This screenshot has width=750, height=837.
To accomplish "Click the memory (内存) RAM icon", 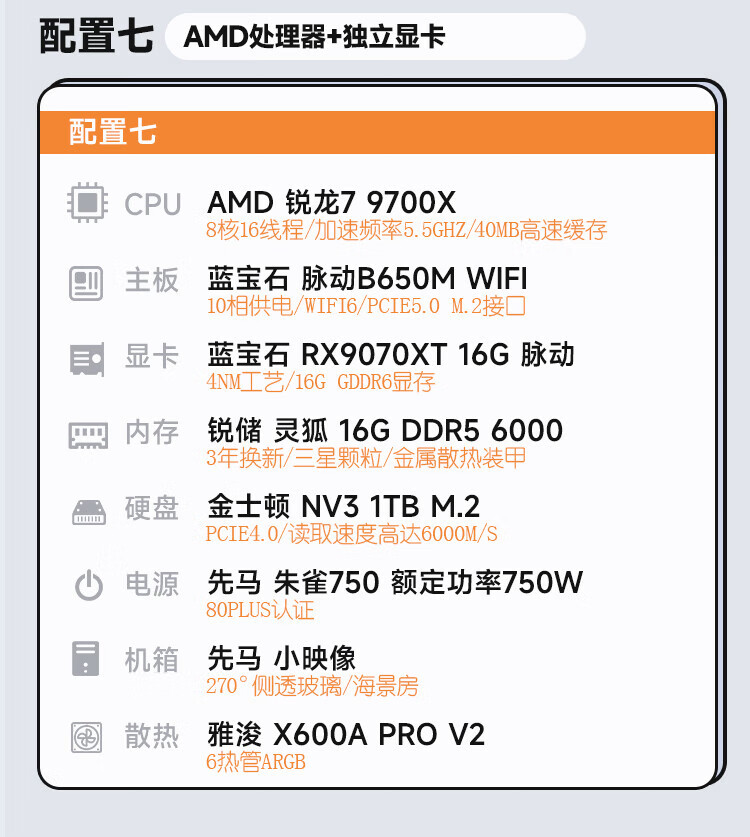I will click(x=87, y=434).
